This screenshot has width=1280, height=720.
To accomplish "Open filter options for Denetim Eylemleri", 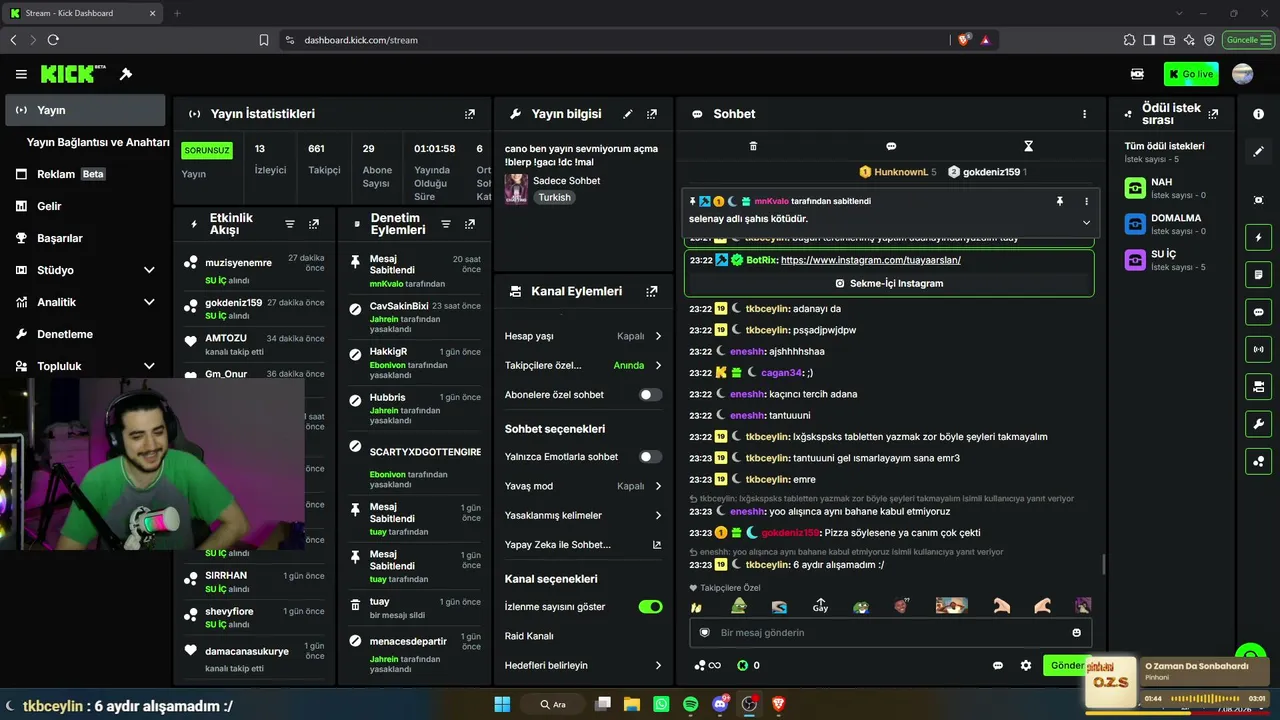I will (x=446, y=224).
